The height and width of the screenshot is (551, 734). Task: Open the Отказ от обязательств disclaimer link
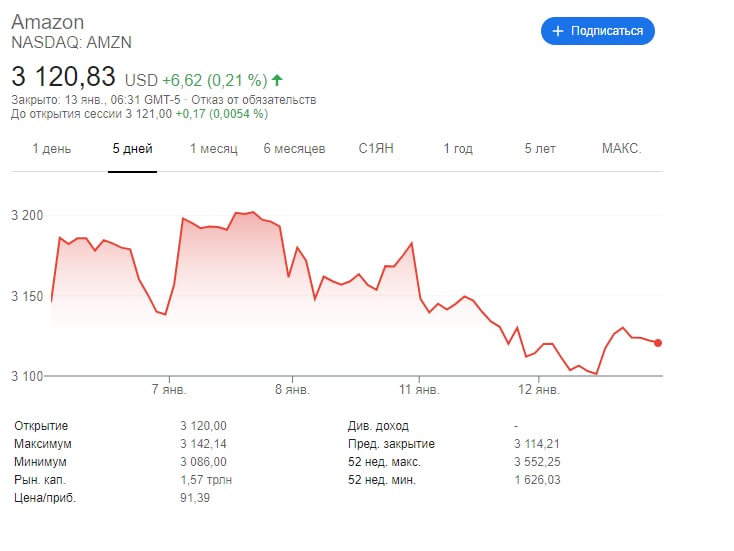pyautogui.click(x=267, y=100)
